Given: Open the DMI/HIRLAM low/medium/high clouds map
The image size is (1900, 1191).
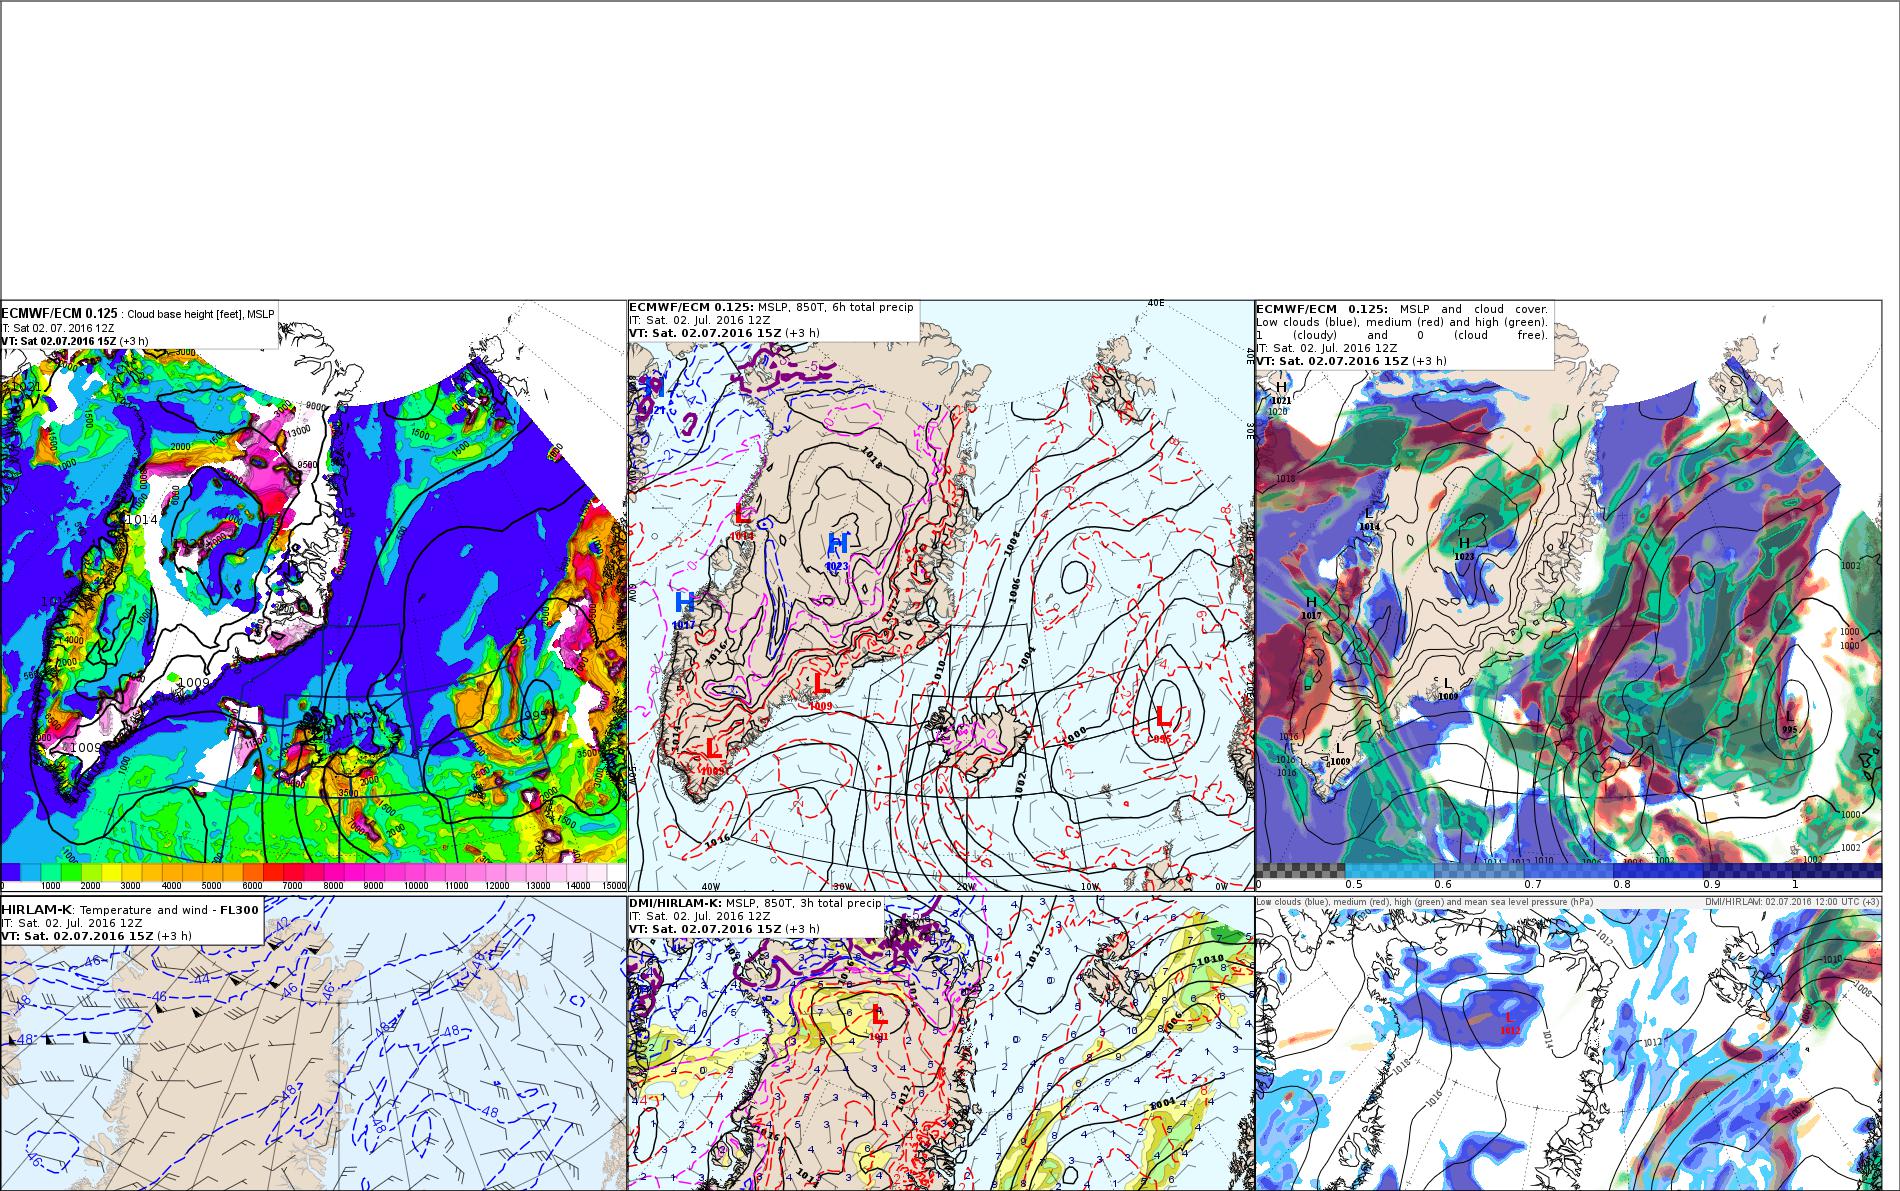Looking at the screenshot, I should (1568, 1043).
